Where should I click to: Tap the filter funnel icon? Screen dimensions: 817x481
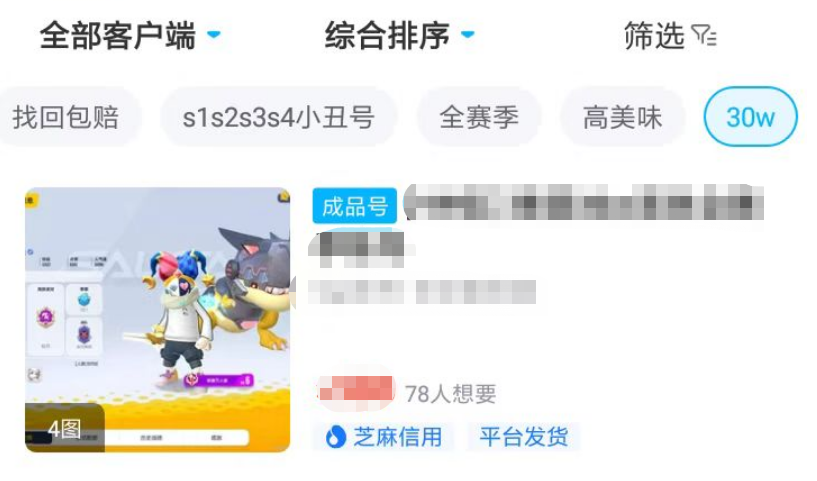pyautogui.click(x=704, y=36)
